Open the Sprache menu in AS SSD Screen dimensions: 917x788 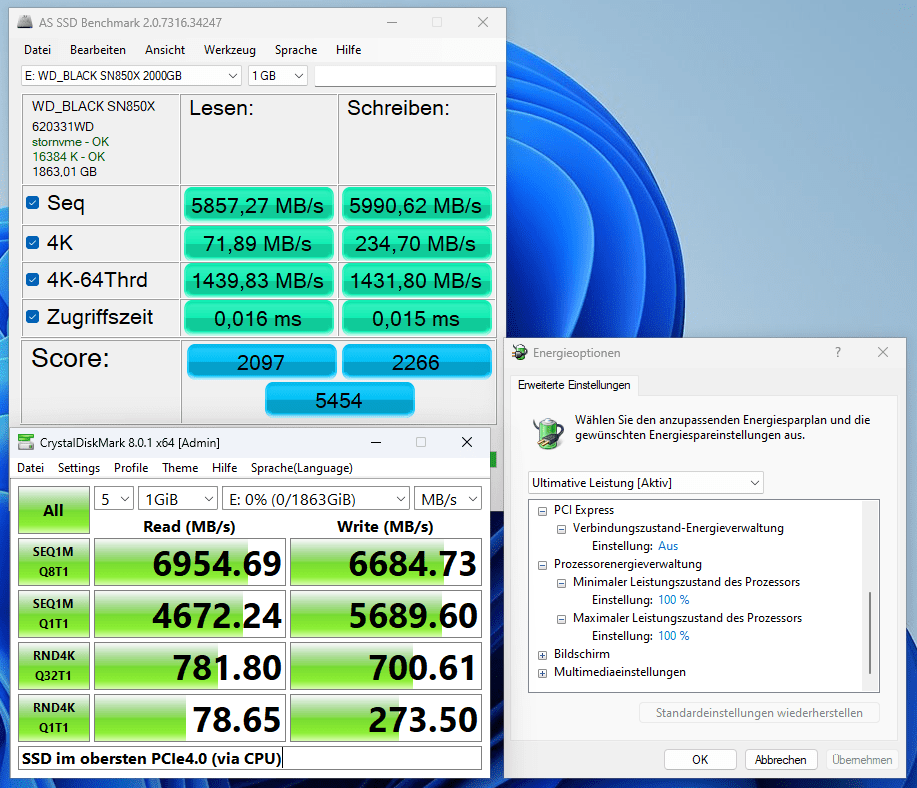296,50
